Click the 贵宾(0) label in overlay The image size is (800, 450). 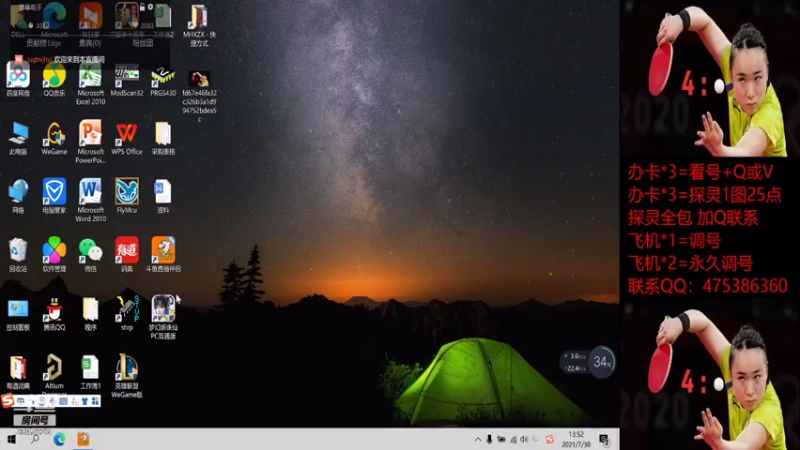tap(90, 43)
